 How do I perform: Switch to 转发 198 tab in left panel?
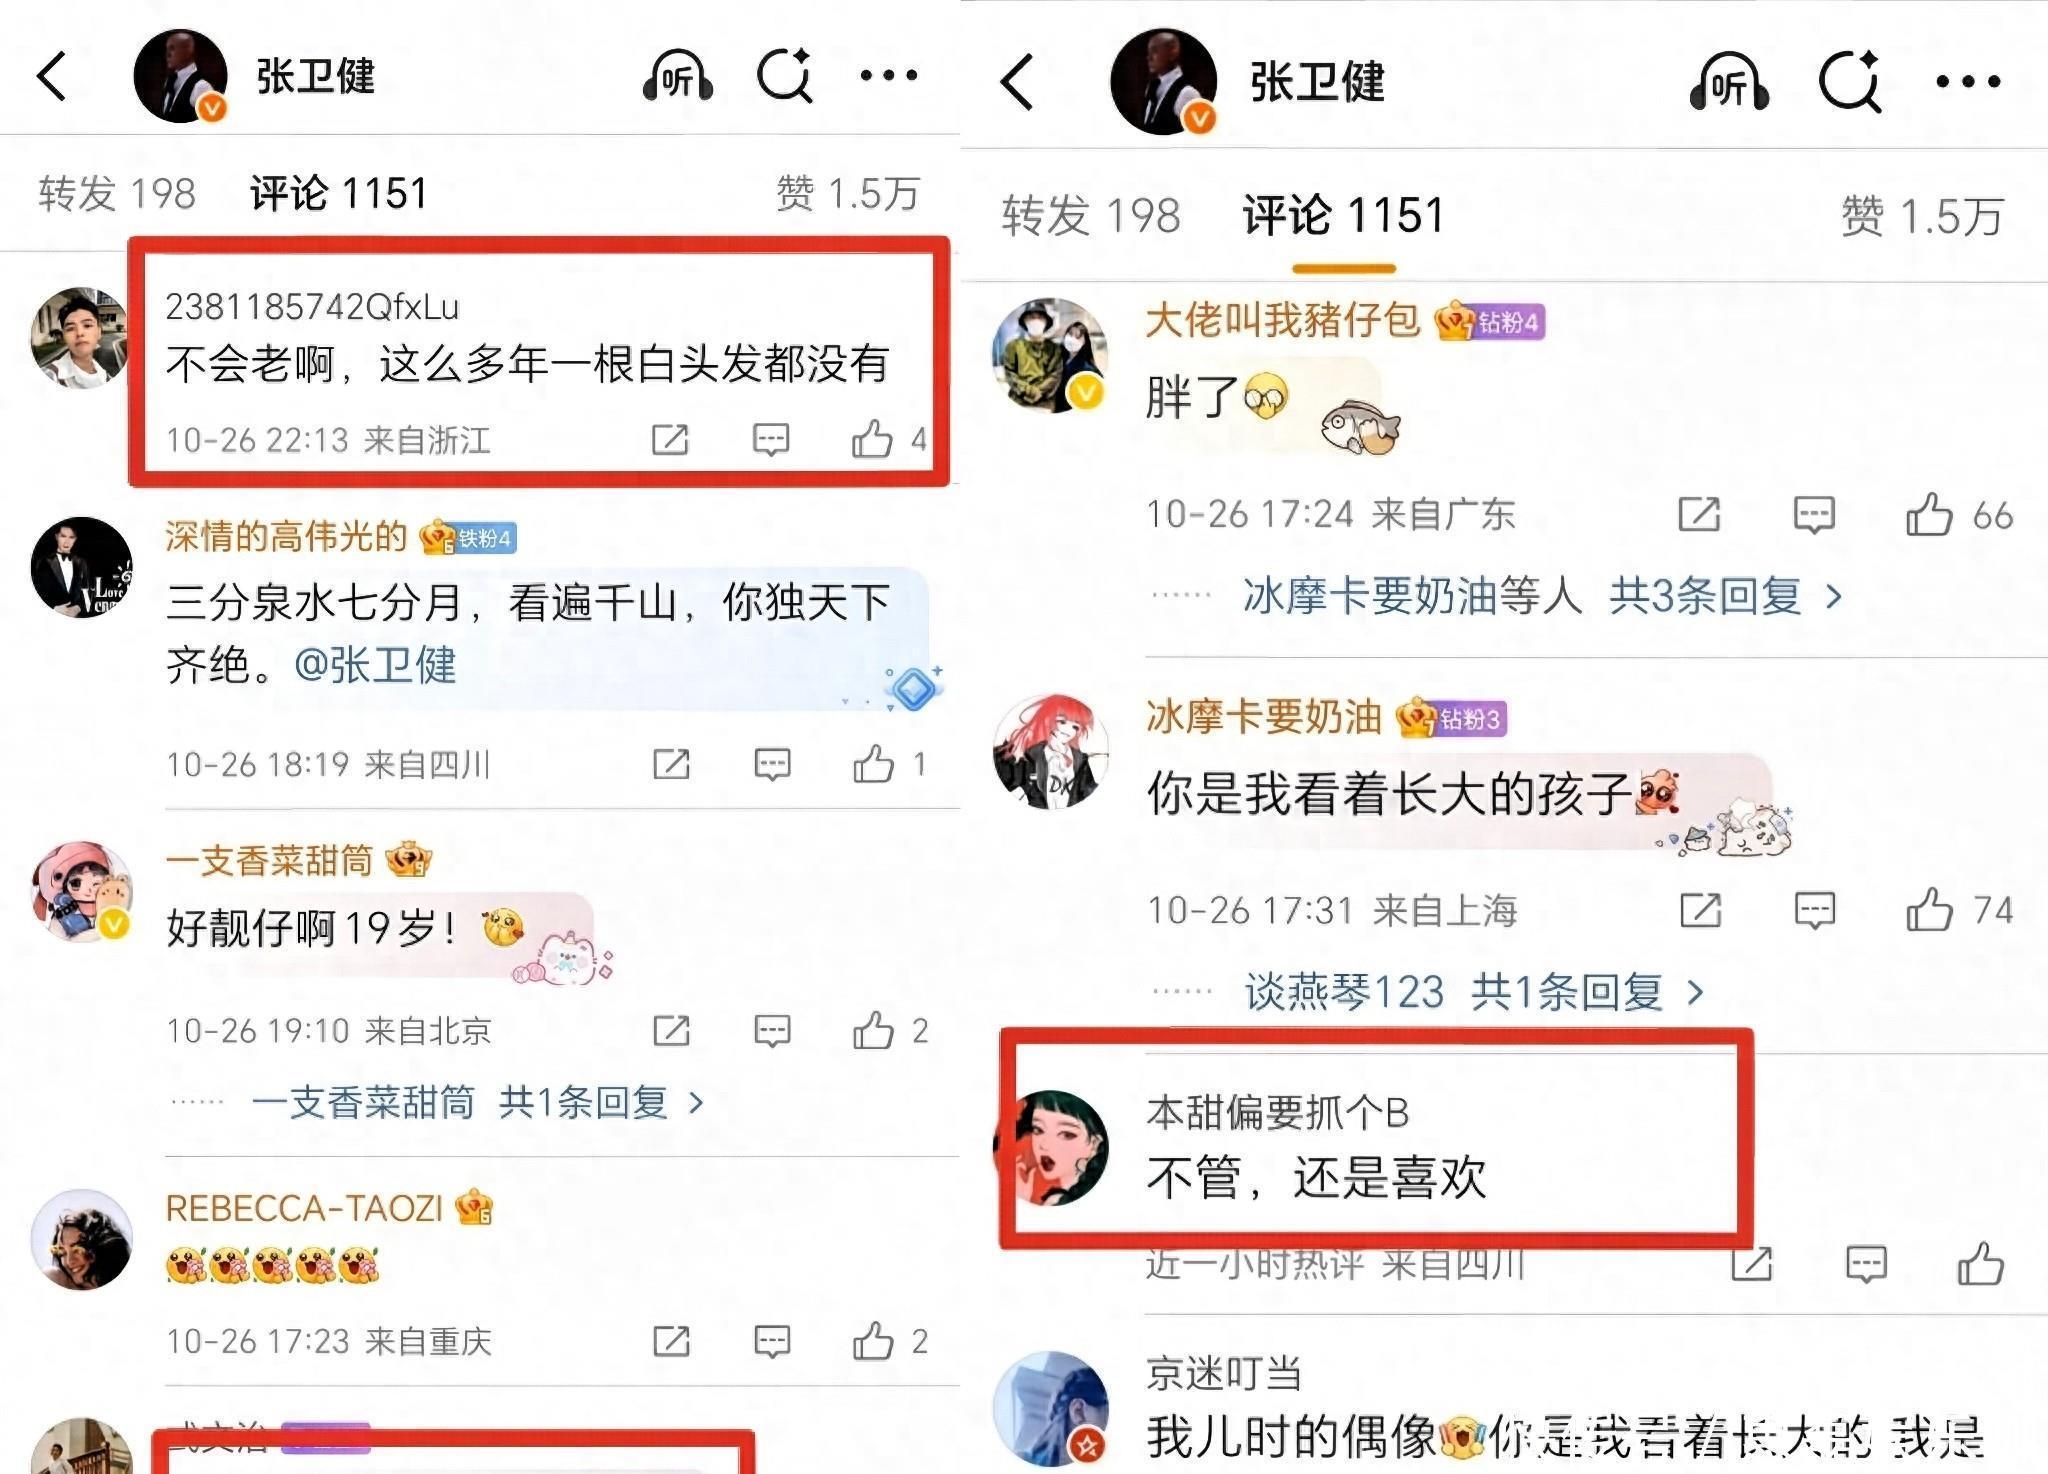click(x=117, y=194)
